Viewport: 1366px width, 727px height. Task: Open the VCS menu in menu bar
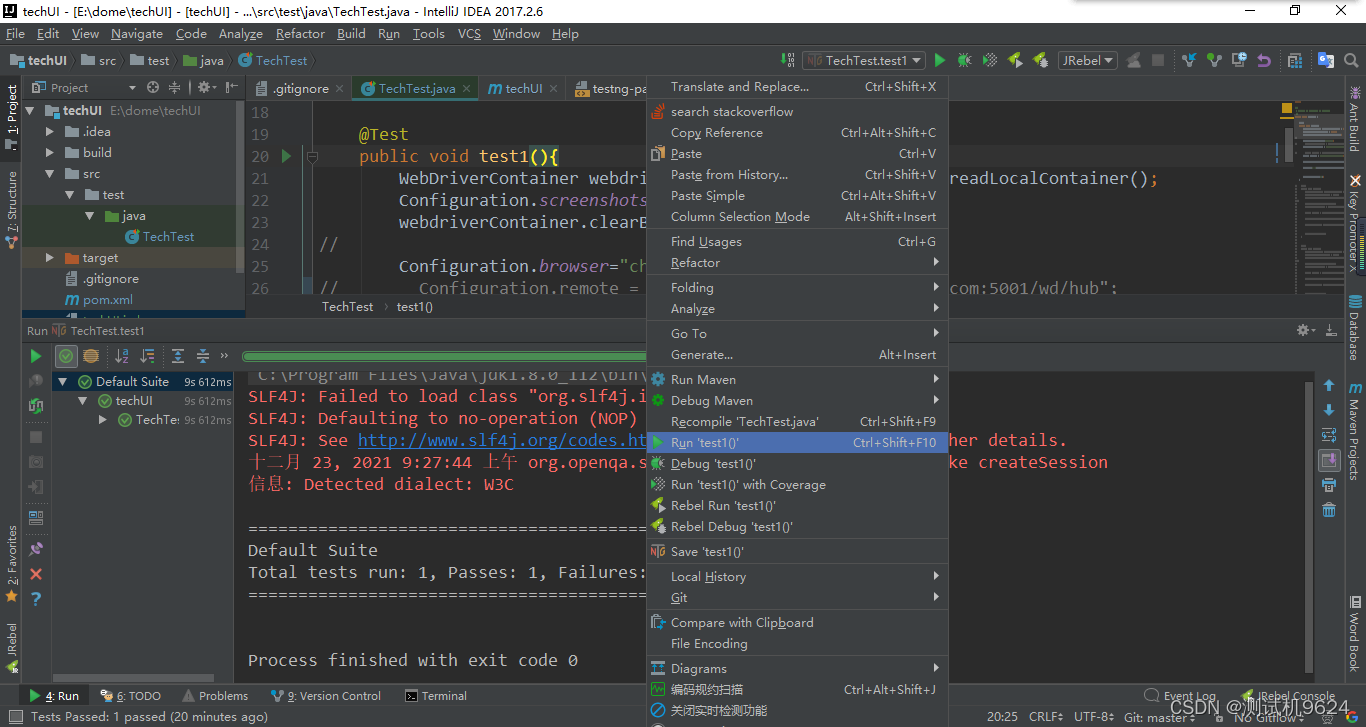coord(469,34)
